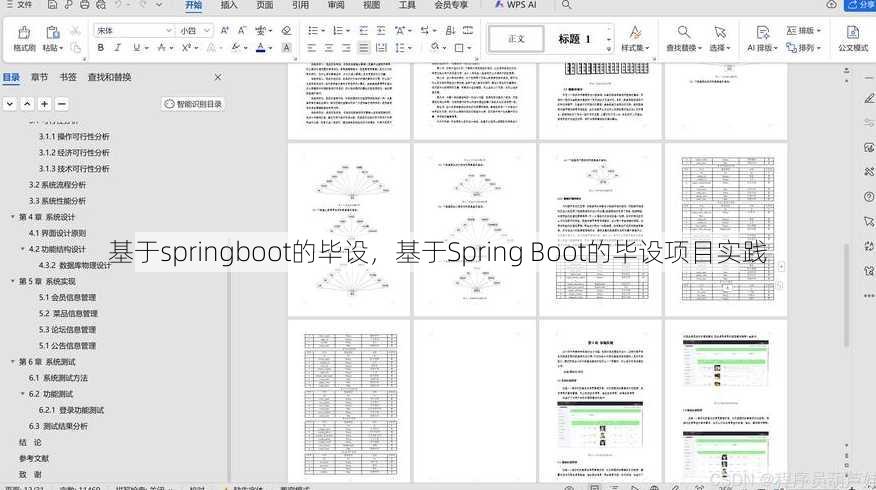Go to outline entry 5.2 菜品信息管理
This screenshot has width=876, height=490.
pos(68,313)
